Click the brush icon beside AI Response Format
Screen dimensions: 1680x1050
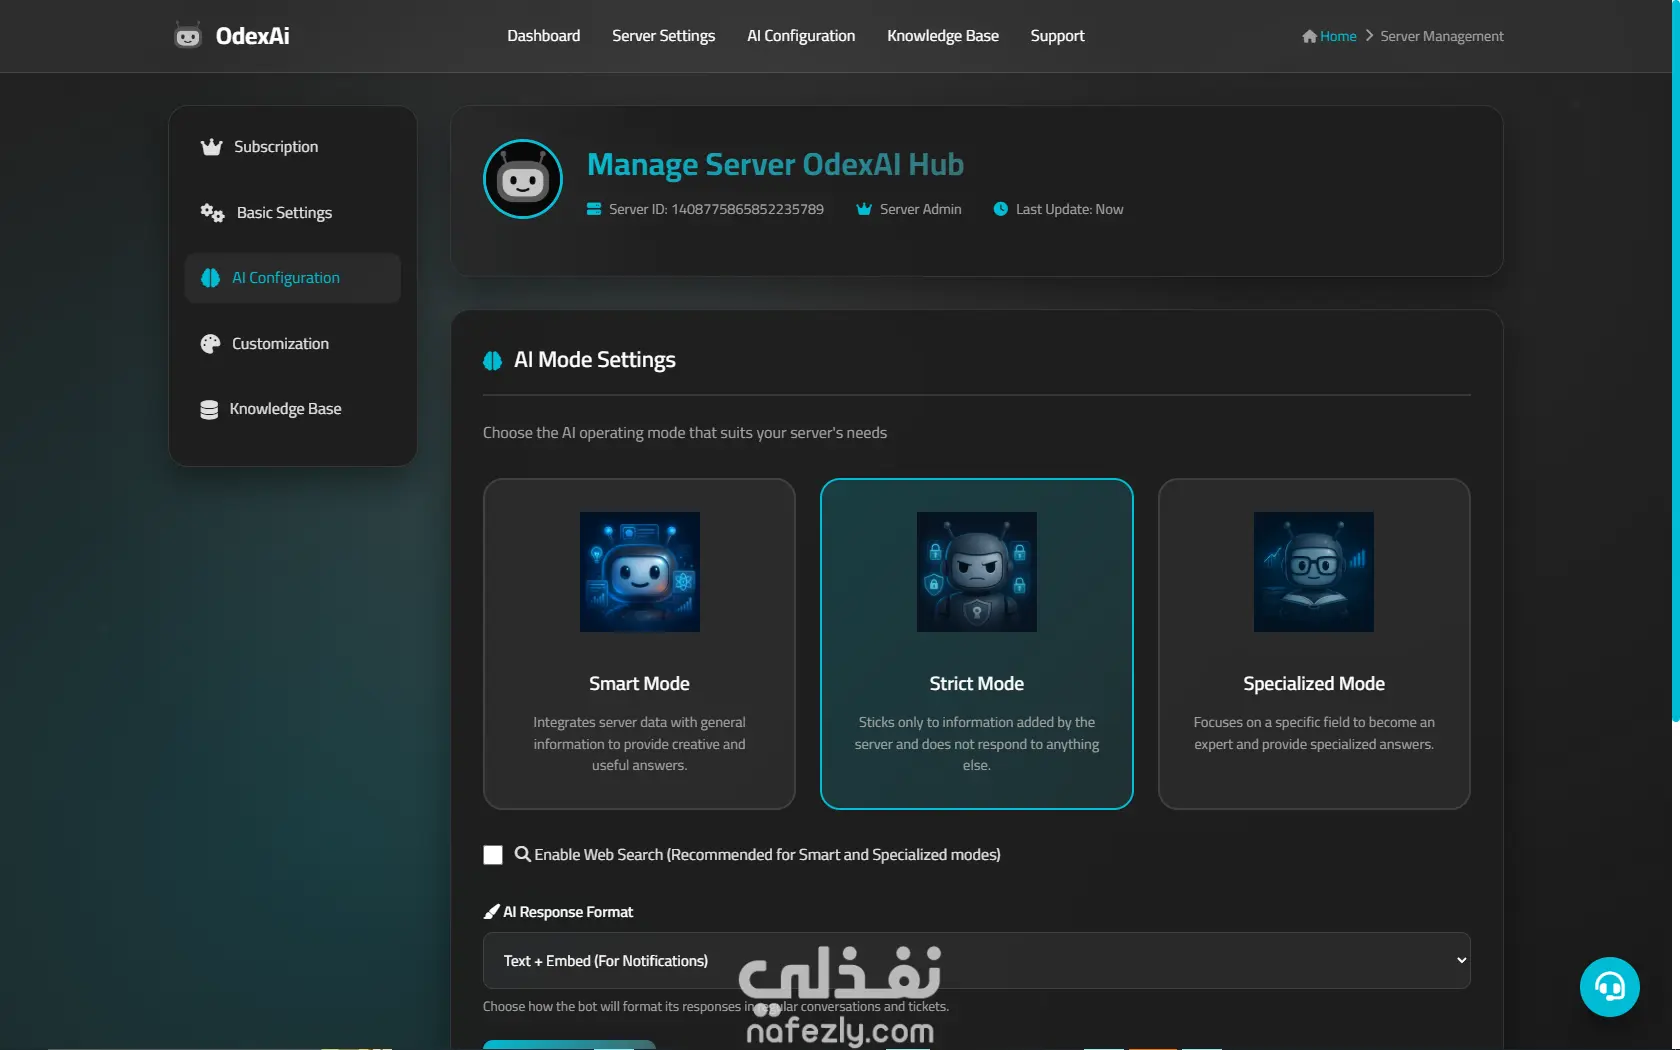(491, 912)
